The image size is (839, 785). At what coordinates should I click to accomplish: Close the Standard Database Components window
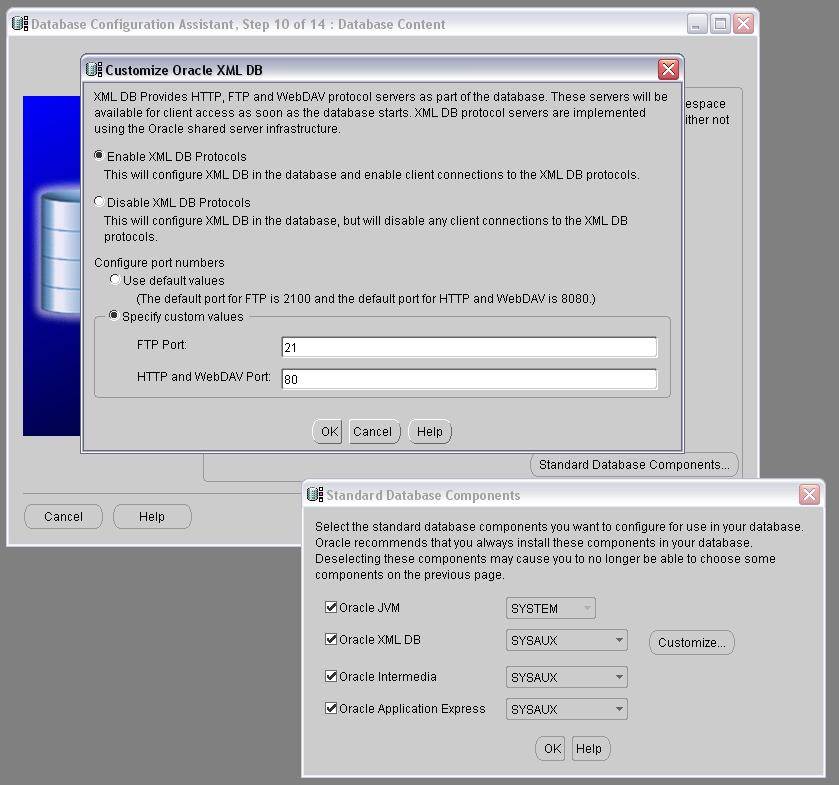click(809, 494)
